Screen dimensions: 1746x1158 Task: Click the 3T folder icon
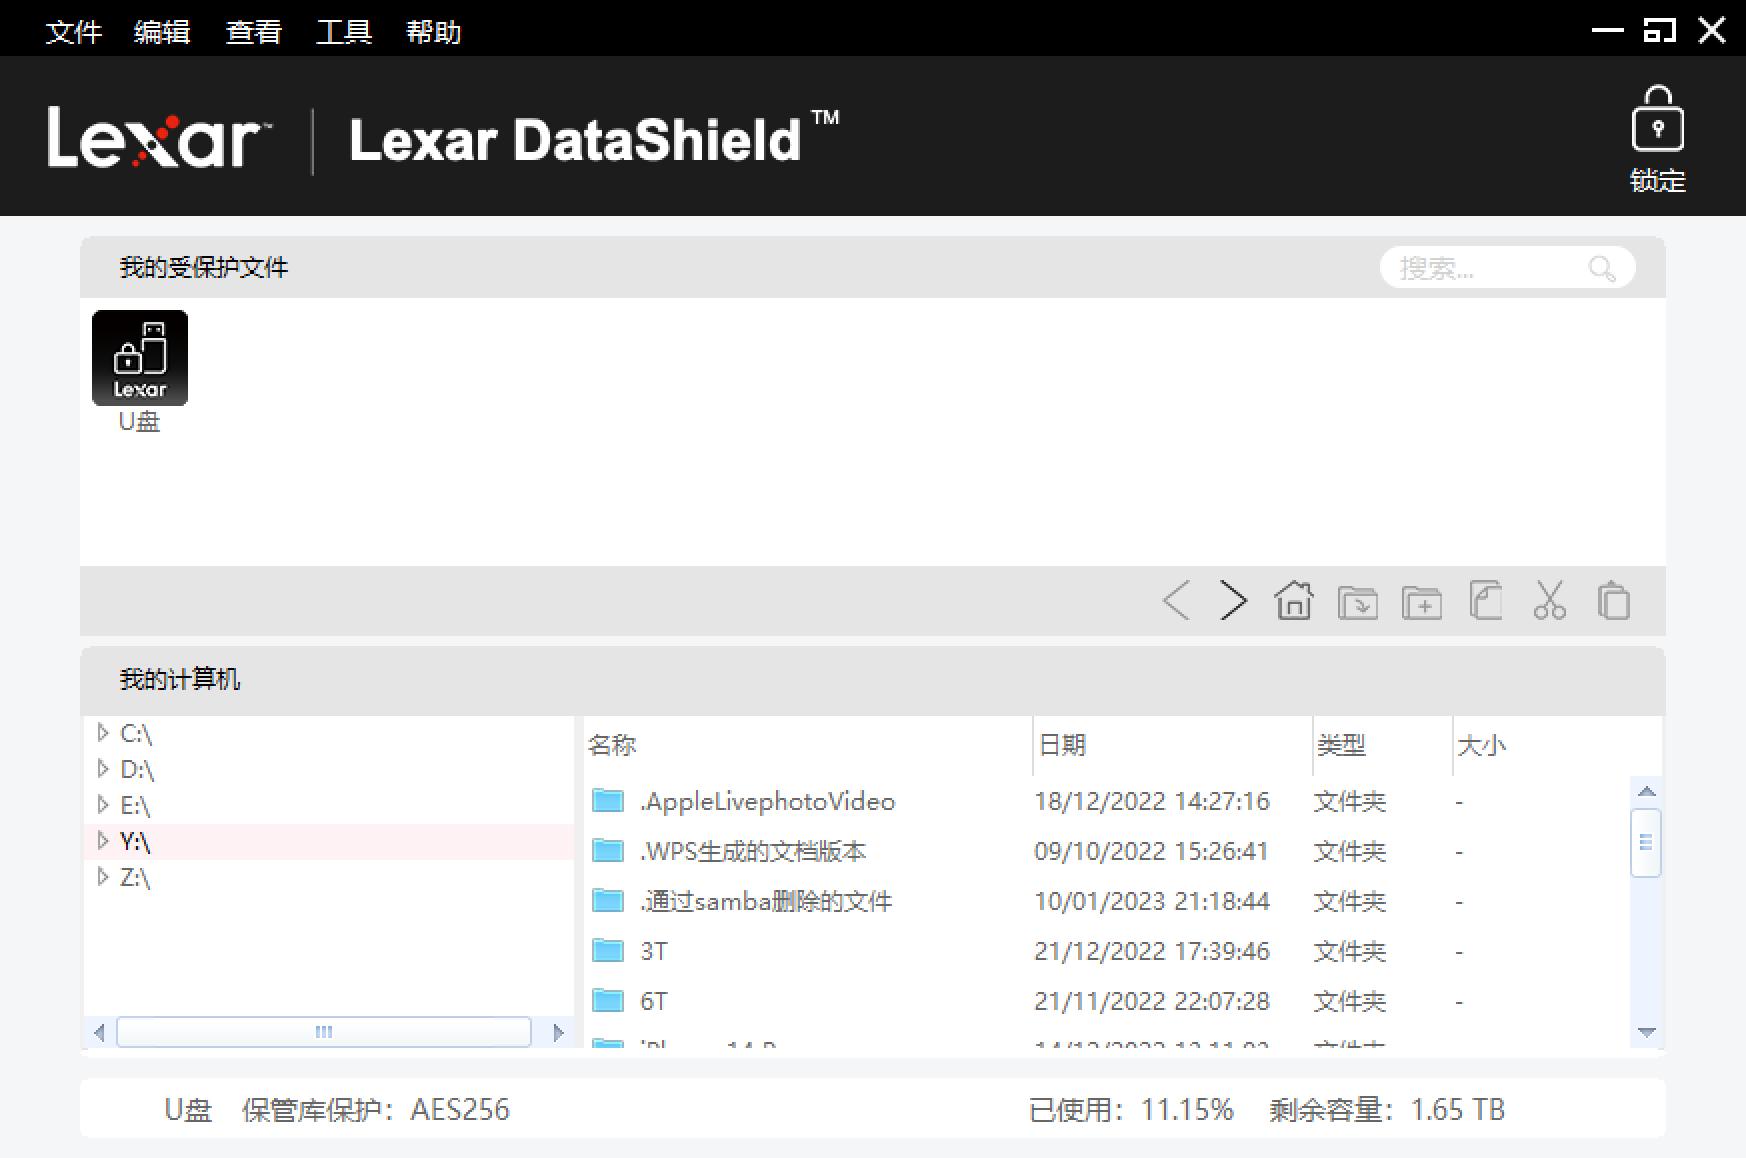tap(608, 950)
